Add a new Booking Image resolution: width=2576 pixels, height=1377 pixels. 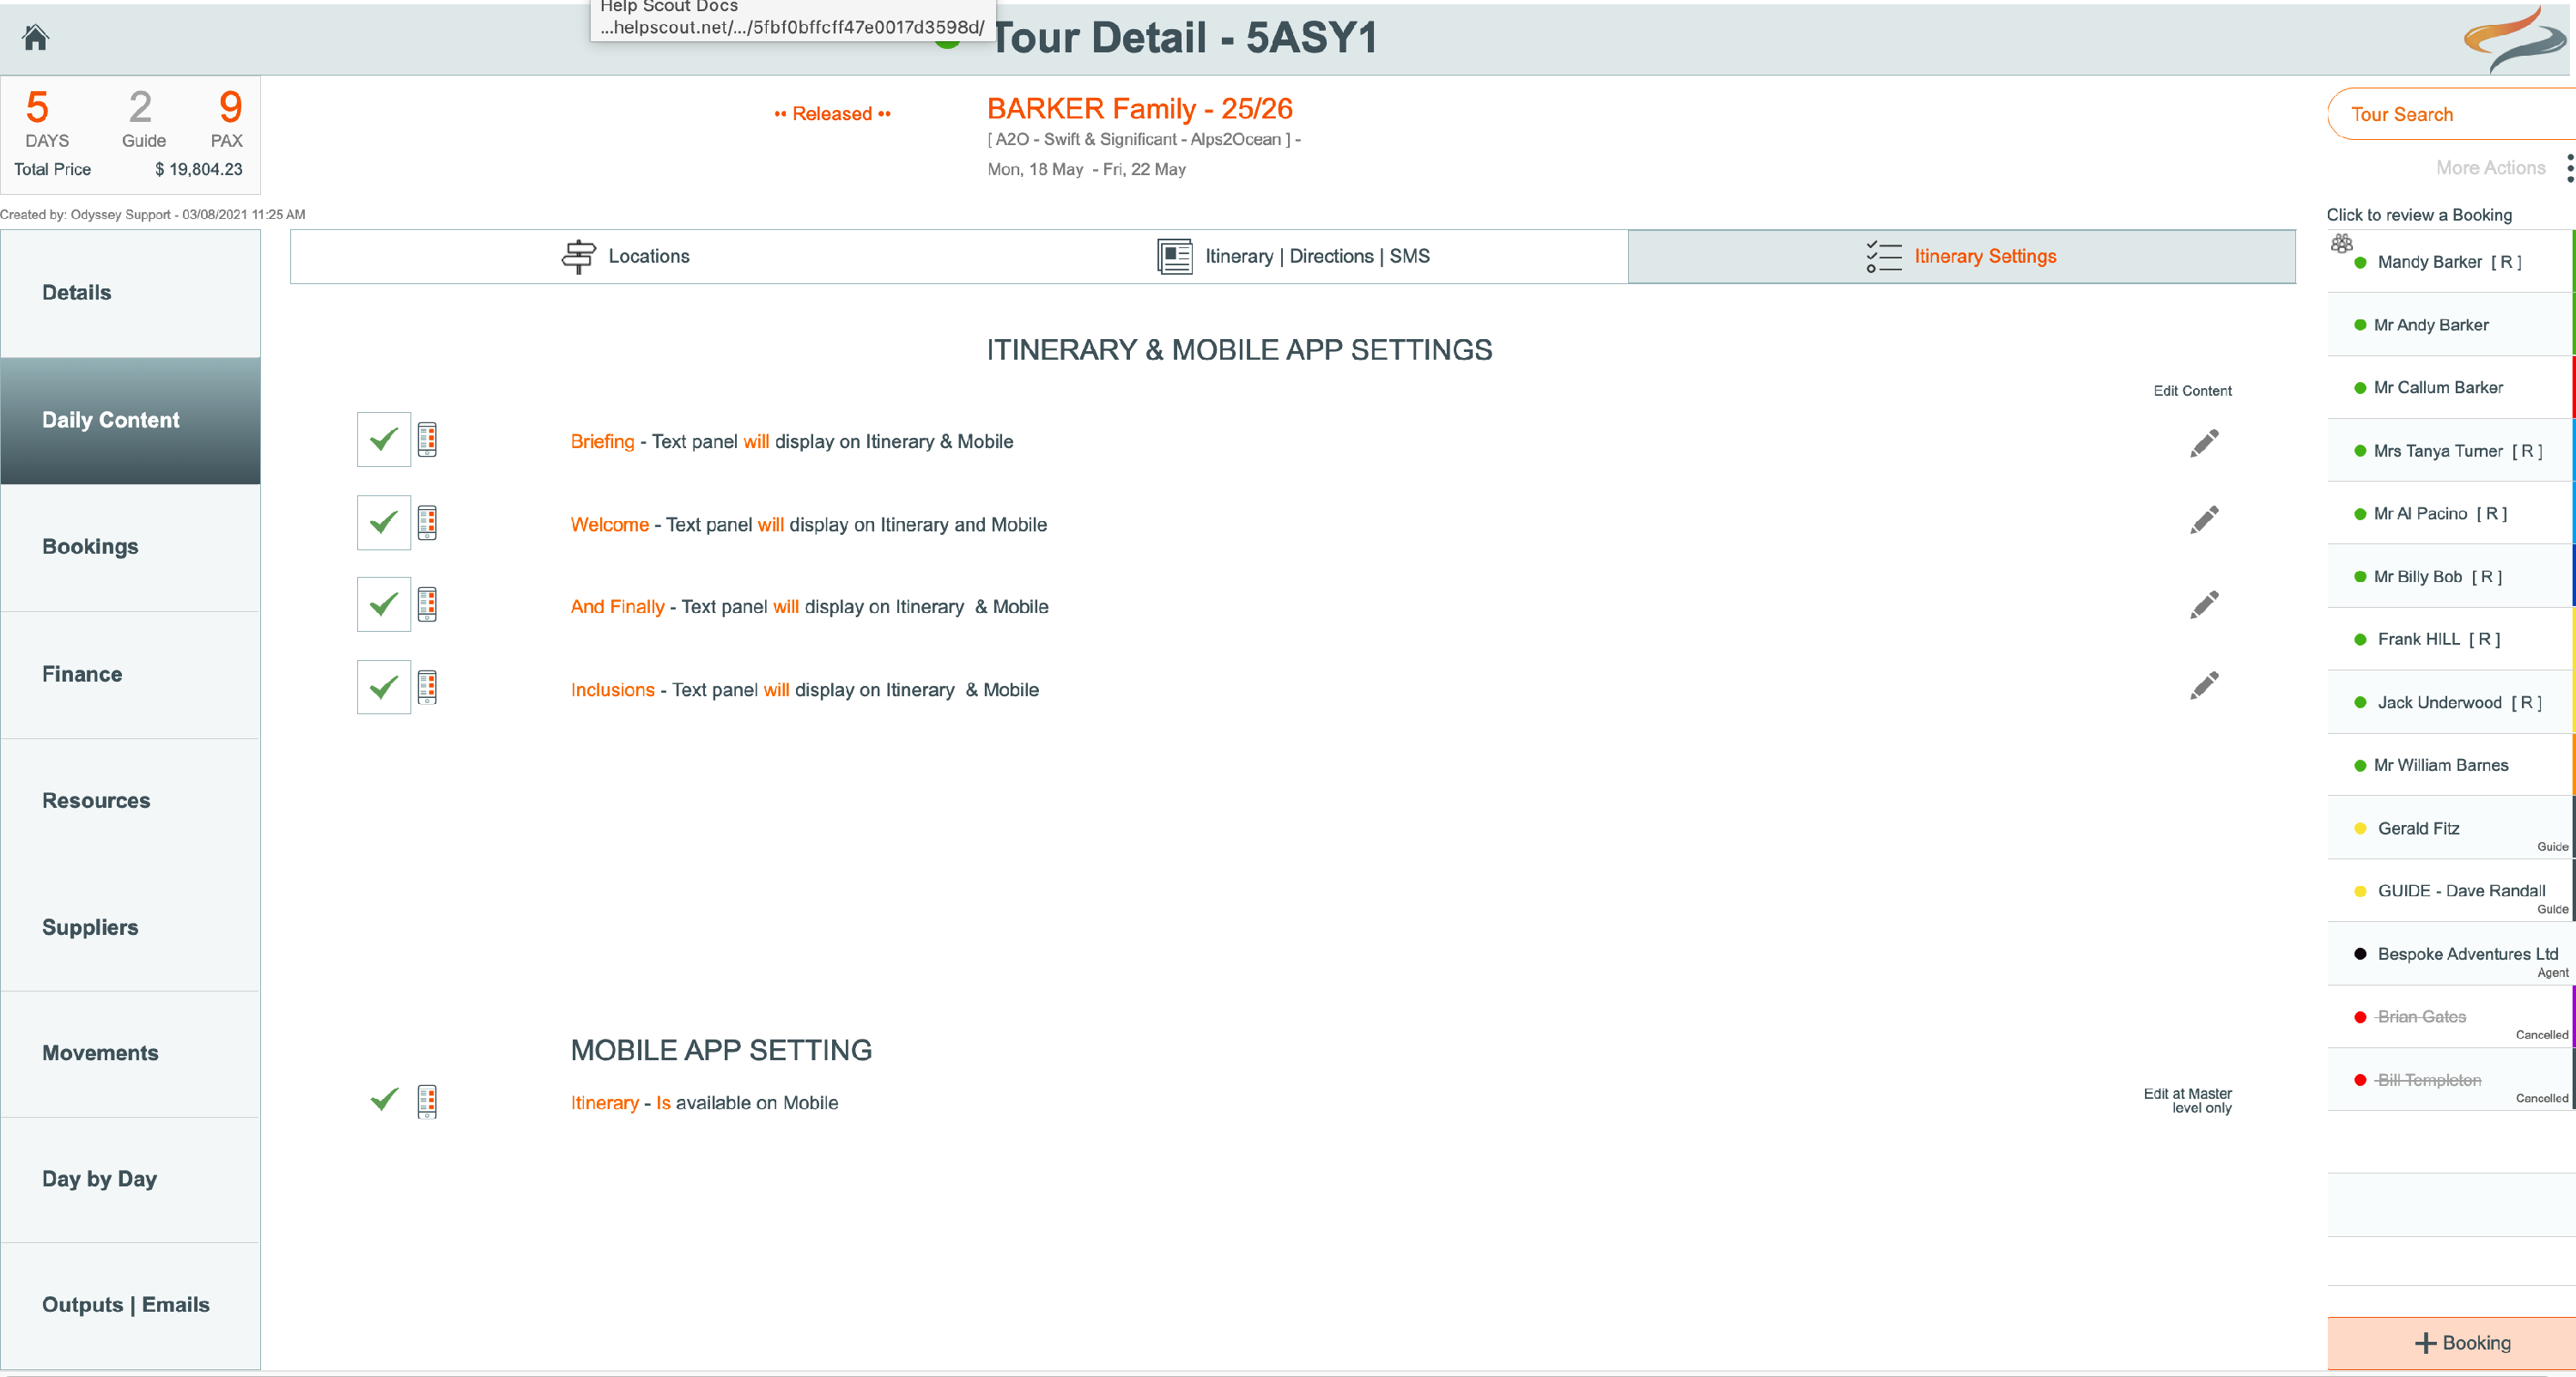pyautogui.click(x=2451, y=1343)
